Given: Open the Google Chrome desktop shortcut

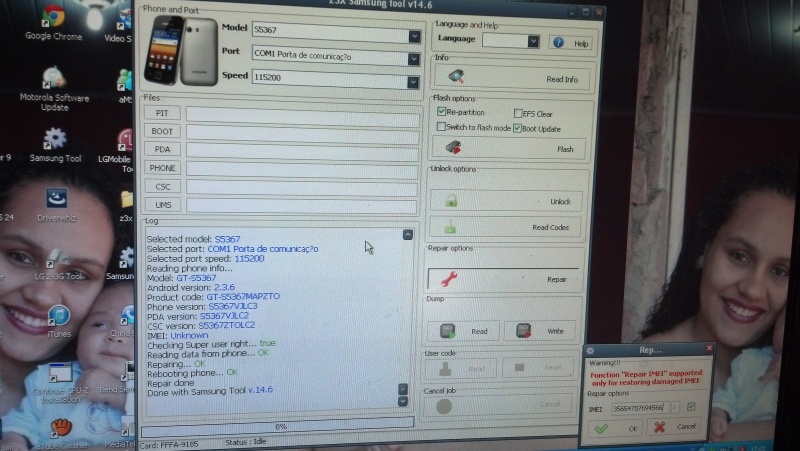Looking at the screenshot, I should [x=53, y=22].
